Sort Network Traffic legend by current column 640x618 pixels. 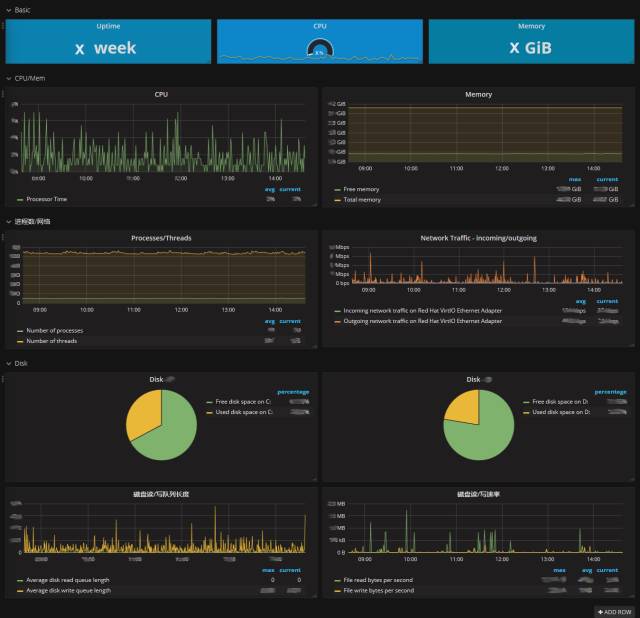pyautogui.click(x=607, y=301)
